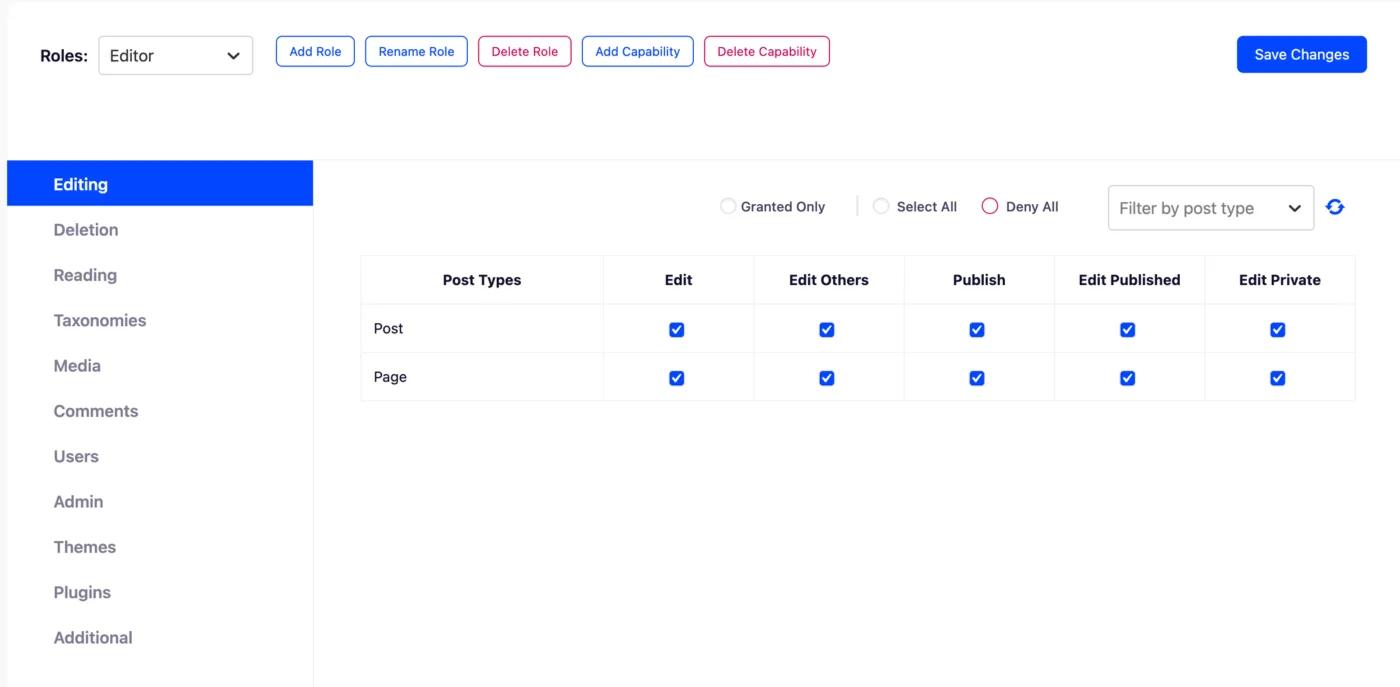The image size is (1400, 687).
Task: Click the Roles: label
Action: tap(64, 56)
